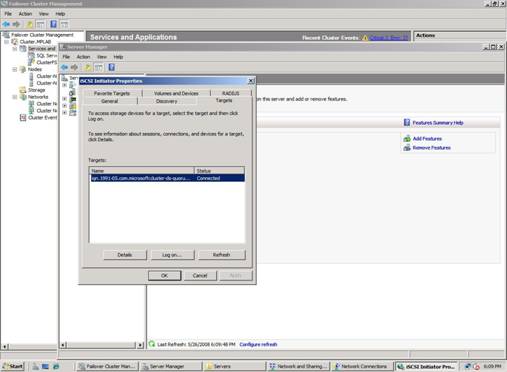This screenshot has width=507, height=372.
Task: Select SQL Server item in cluster tree
Action: click(x=46, y=56)
